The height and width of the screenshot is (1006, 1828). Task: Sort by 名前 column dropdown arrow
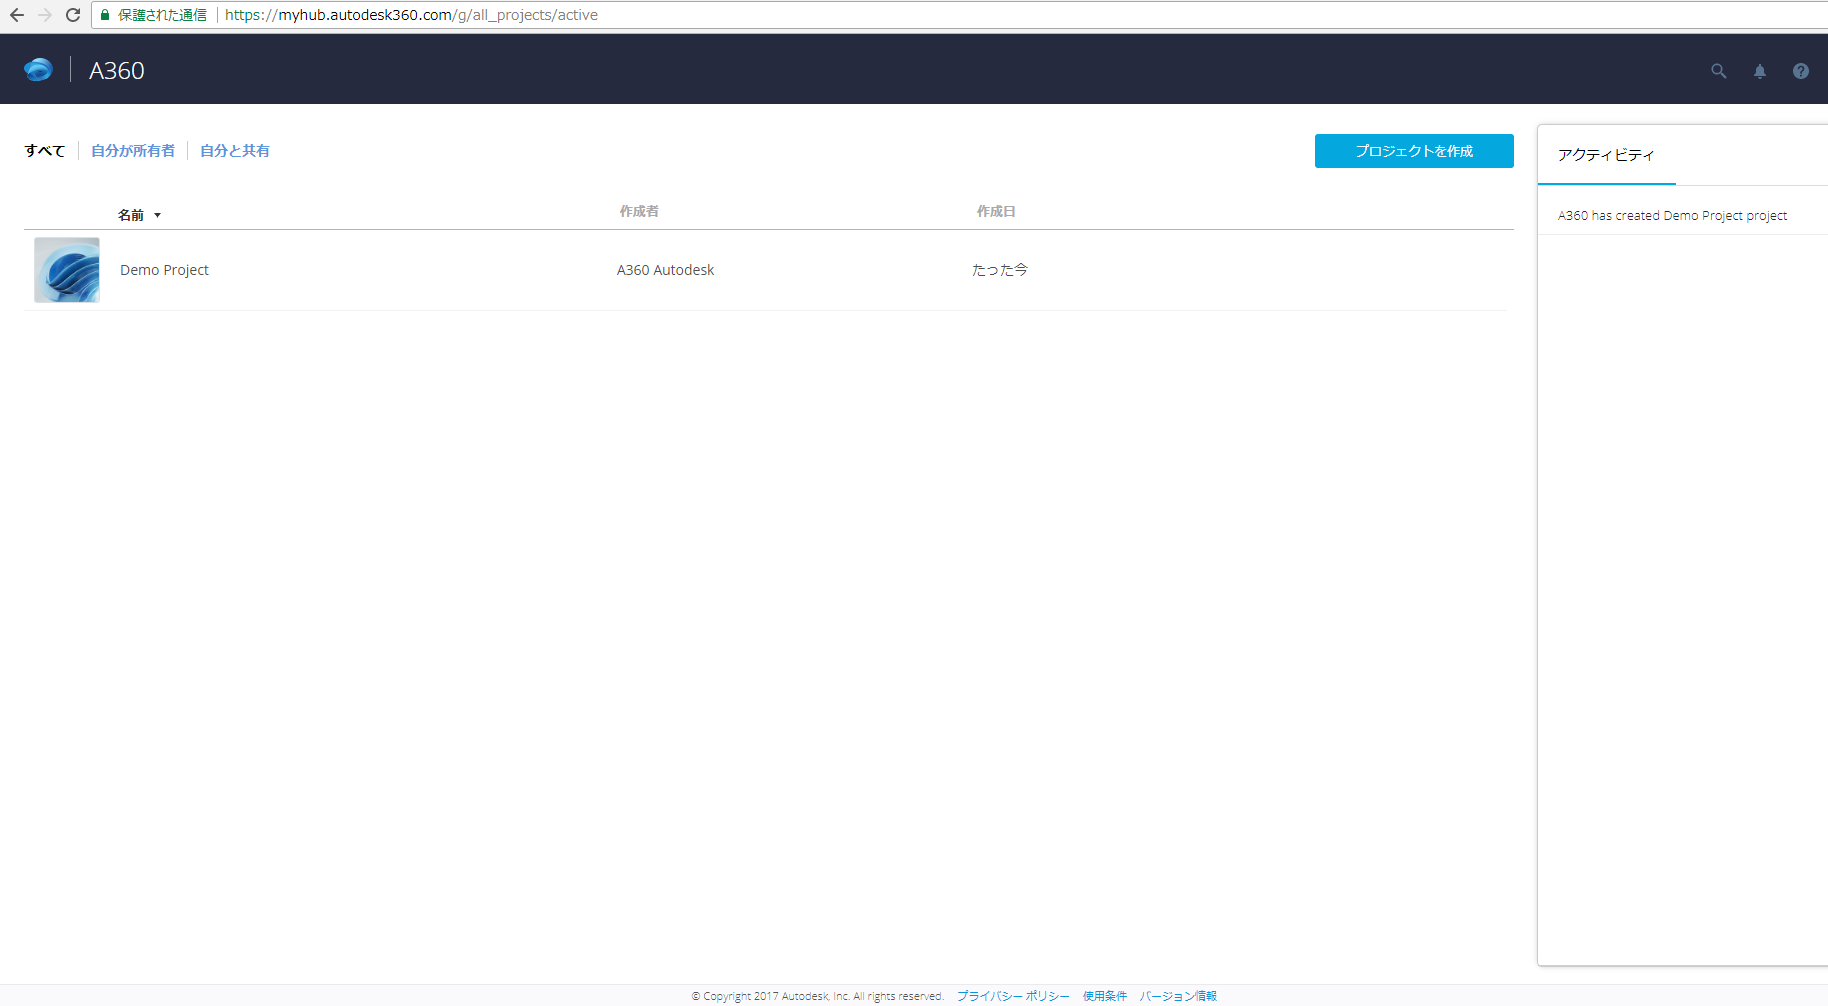(x=158, y=215)
